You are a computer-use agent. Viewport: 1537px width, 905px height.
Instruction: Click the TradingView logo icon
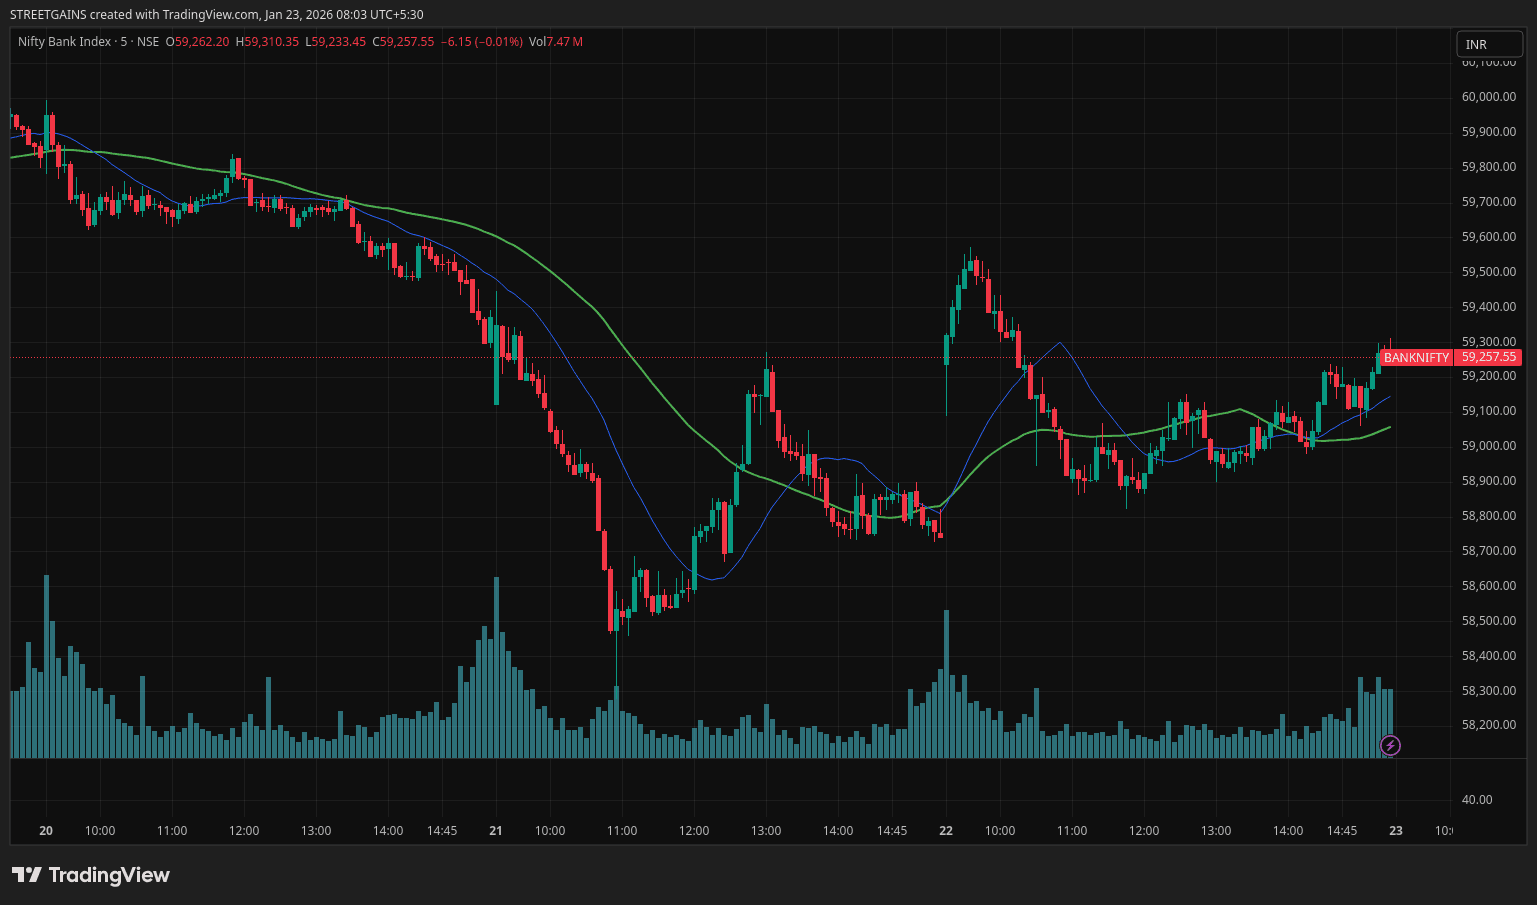click(26, 875)
